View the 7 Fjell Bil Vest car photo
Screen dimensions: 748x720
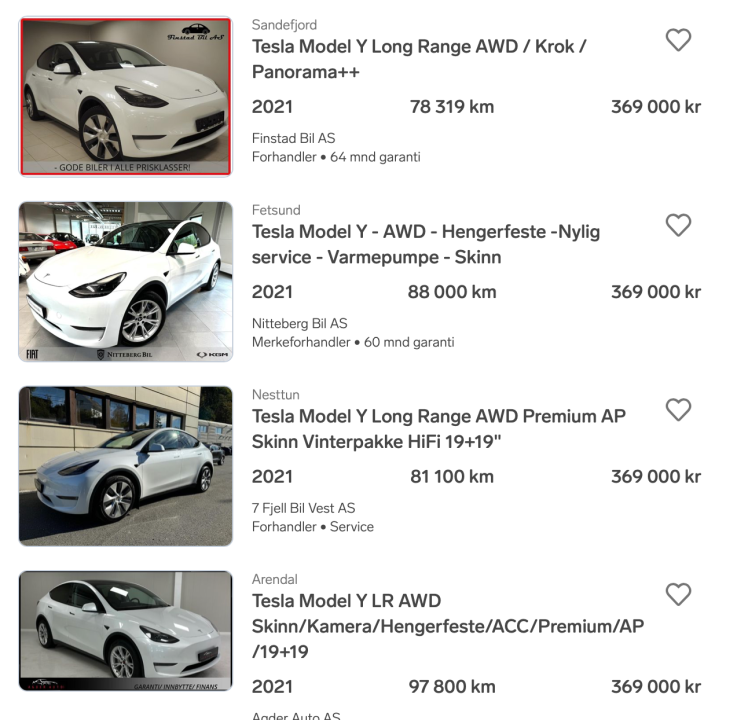coord(126,466)
